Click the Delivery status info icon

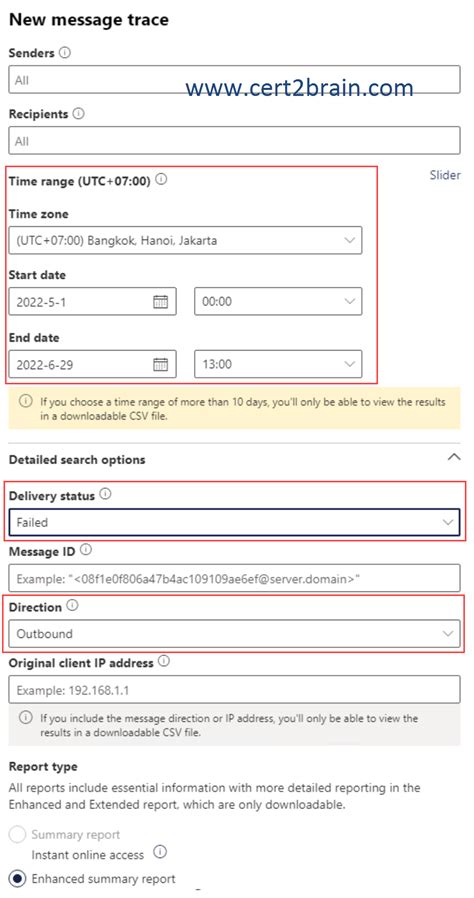click(105, 495)
